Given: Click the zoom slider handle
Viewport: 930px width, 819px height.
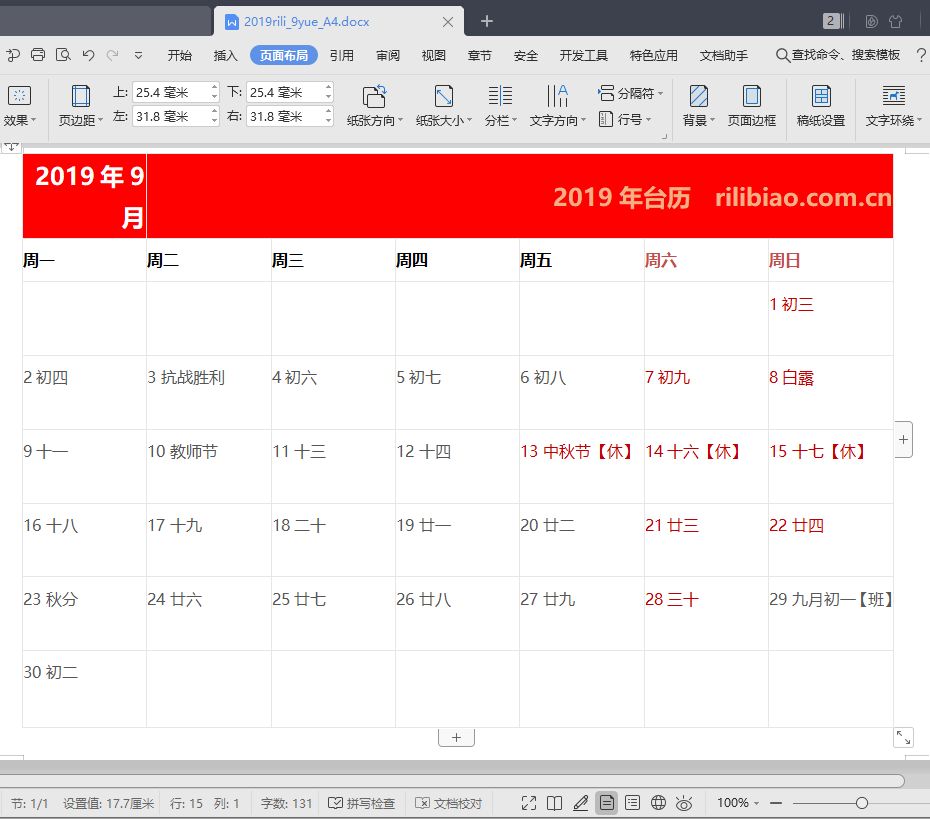Looking at the screenshot, I should (x=862, y=803).
